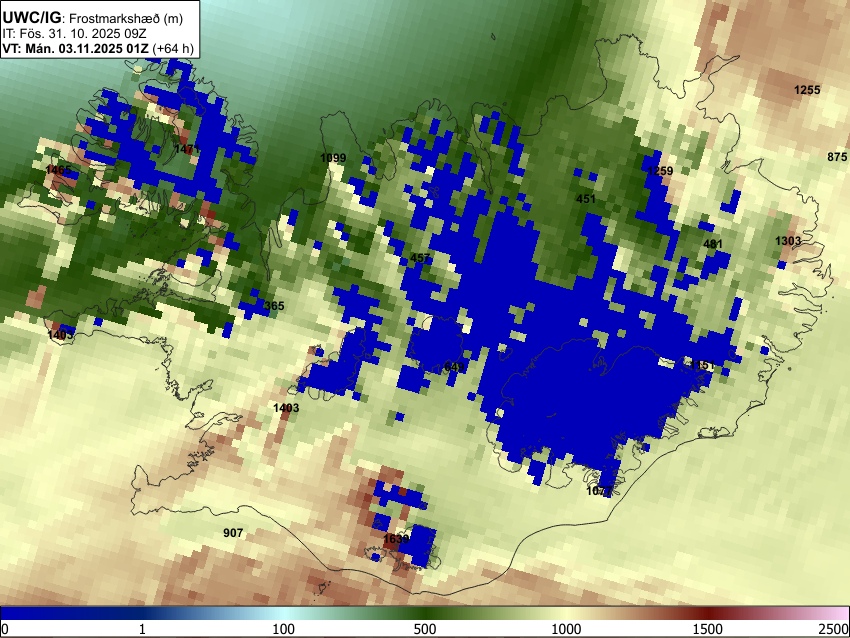
Task: Click the 1255 value label on the map
Action: 807,90
